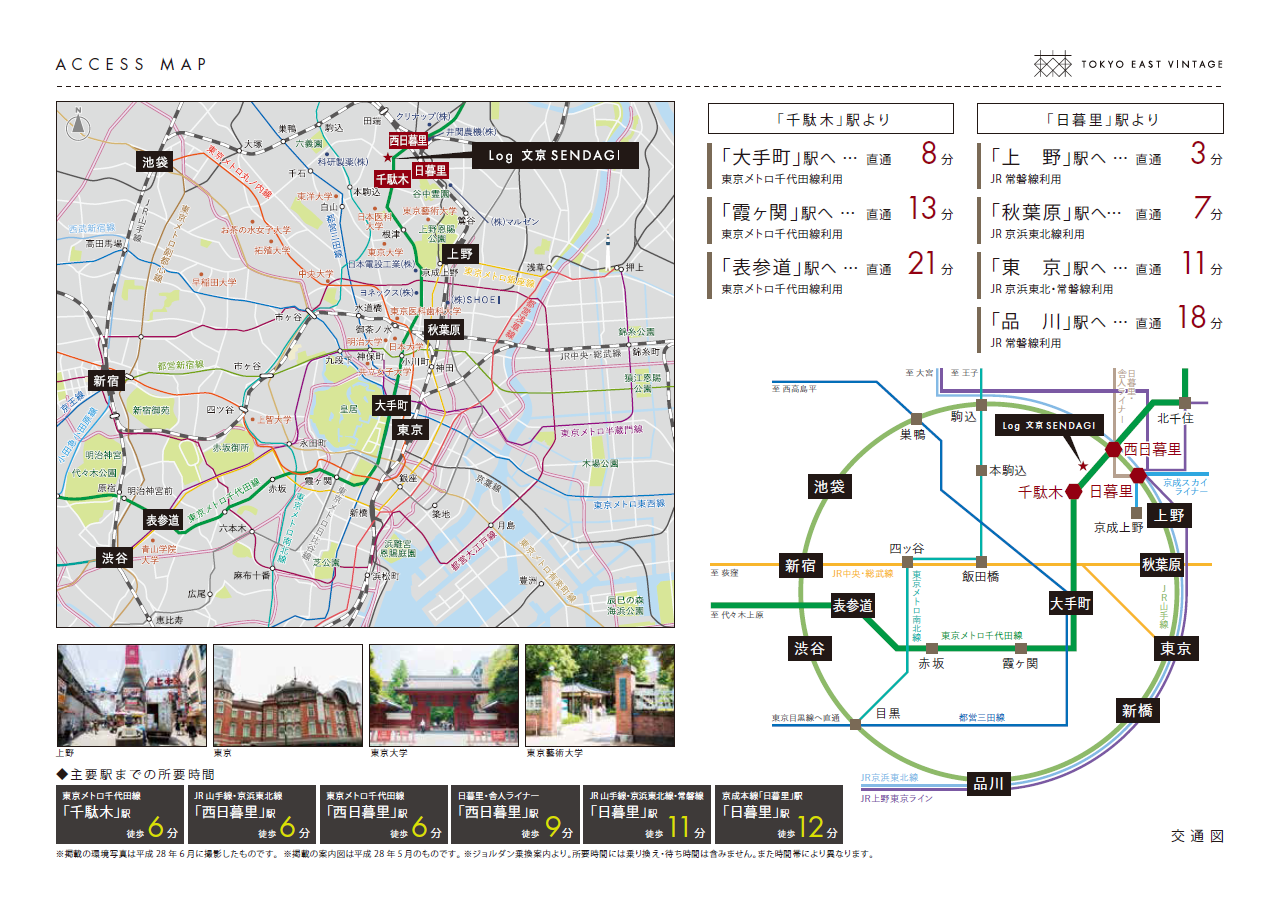Click the north compass icon on the map
Viewport: 1284px width, 900px height.
pyautogui.click(x=78, y=127)
